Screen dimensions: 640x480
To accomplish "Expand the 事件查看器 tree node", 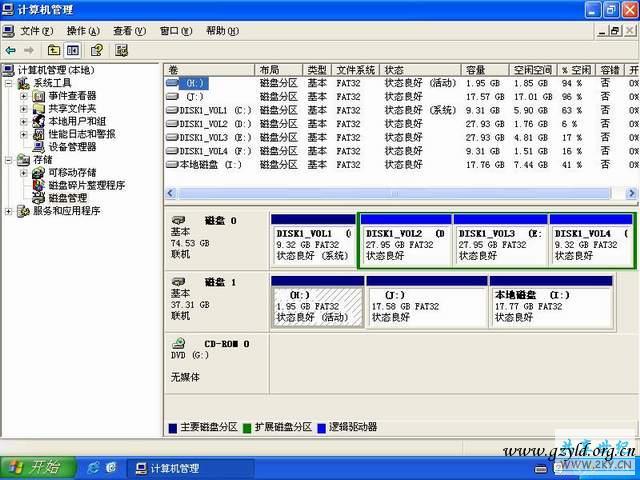I will coord(24,95).
